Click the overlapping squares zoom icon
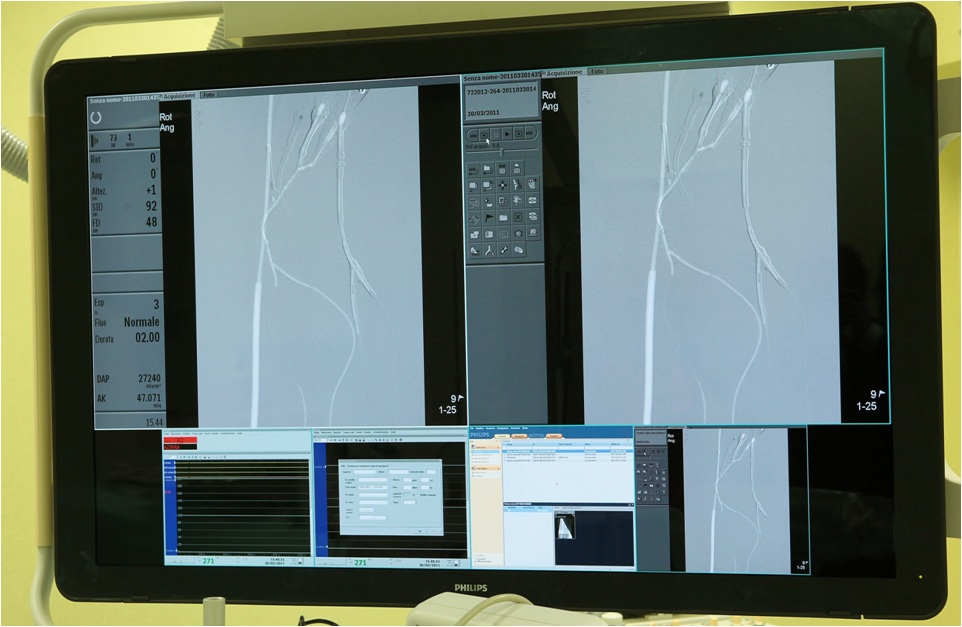 point(503,201)
